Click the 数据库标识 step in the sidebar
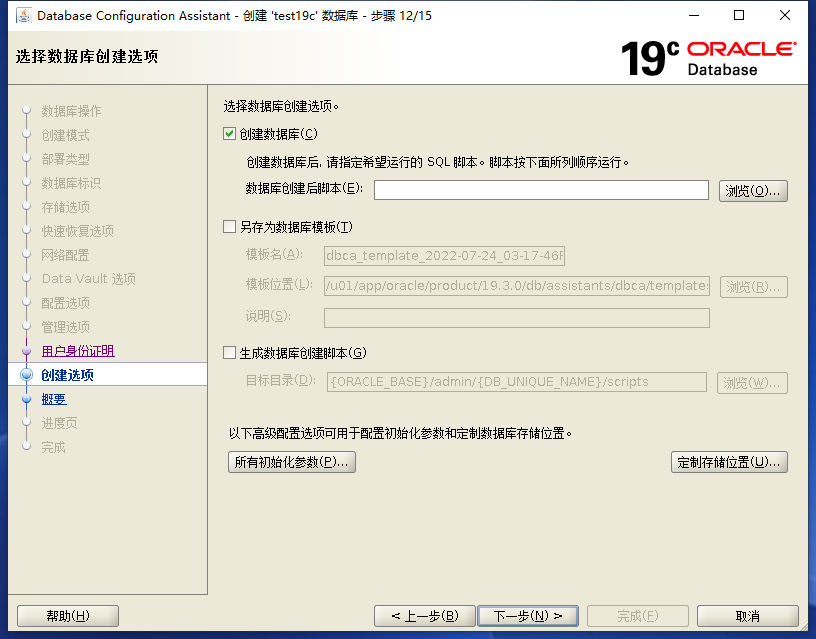 tap(71, 183)
